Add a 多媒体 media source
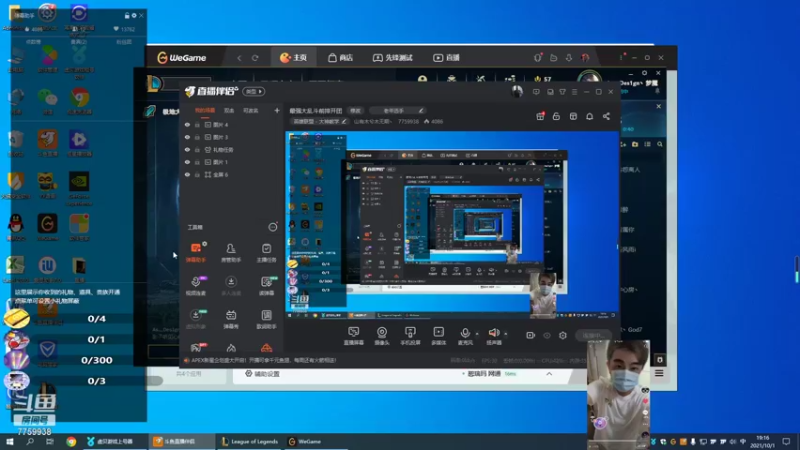The height and width of the screenshot is (450, 800). tap(438, 336)
